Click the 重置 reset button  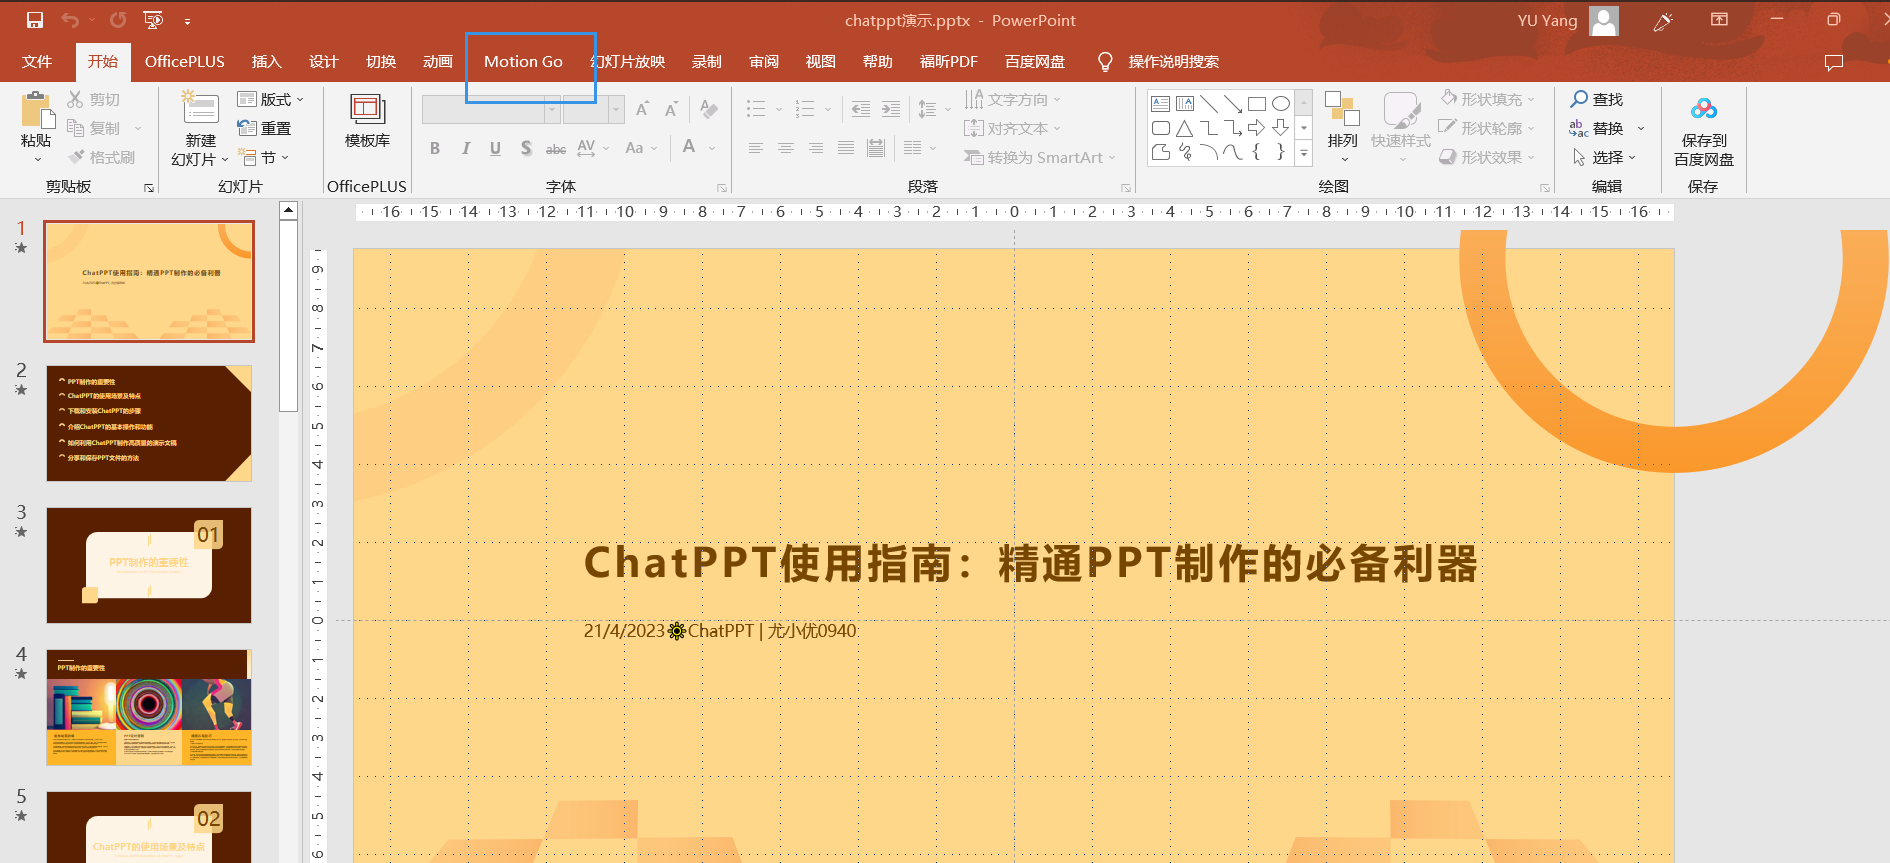point(265,128)
